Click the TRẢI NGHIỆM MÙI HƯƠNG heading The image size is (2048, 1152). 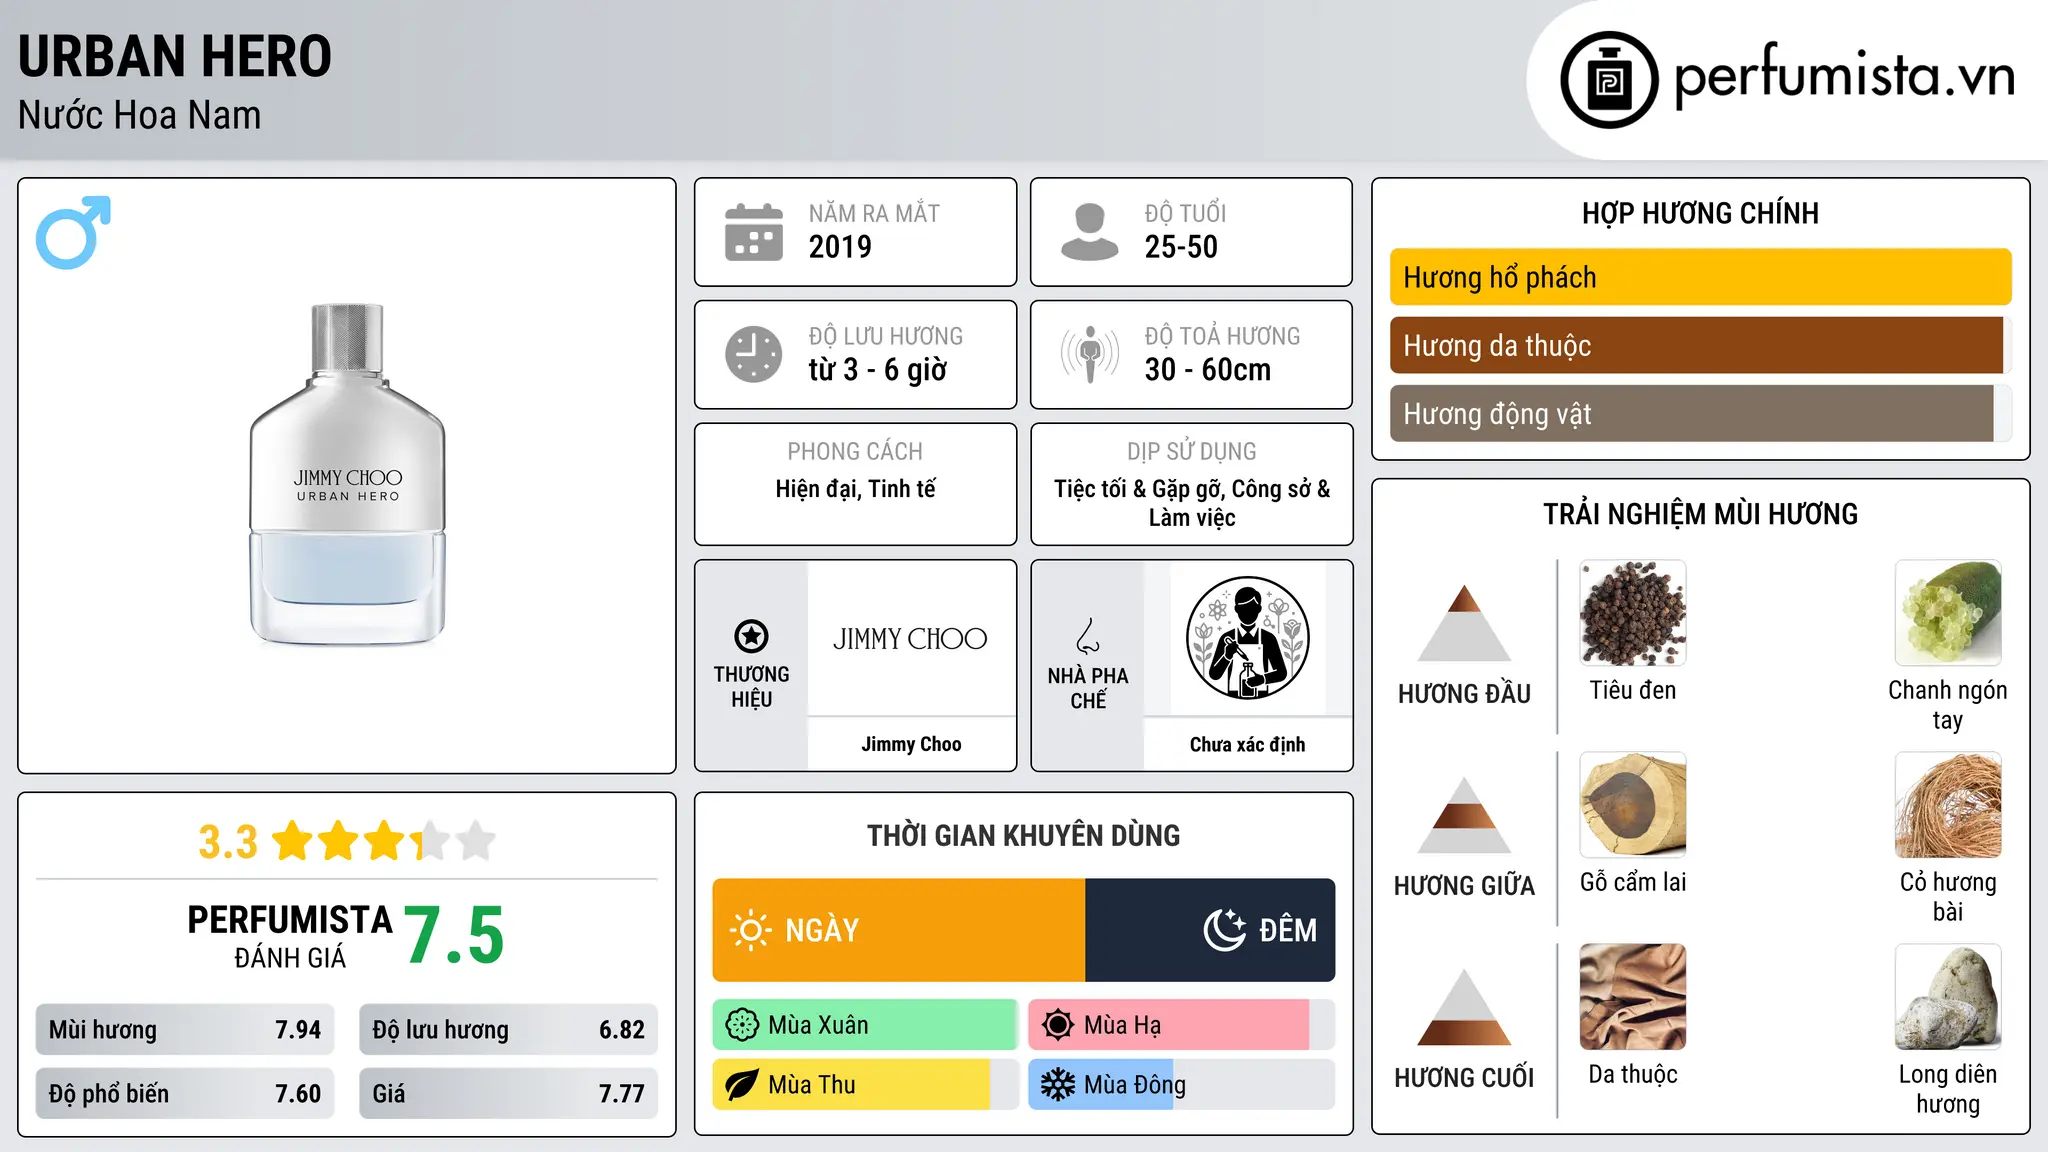tap(1700, 514)
